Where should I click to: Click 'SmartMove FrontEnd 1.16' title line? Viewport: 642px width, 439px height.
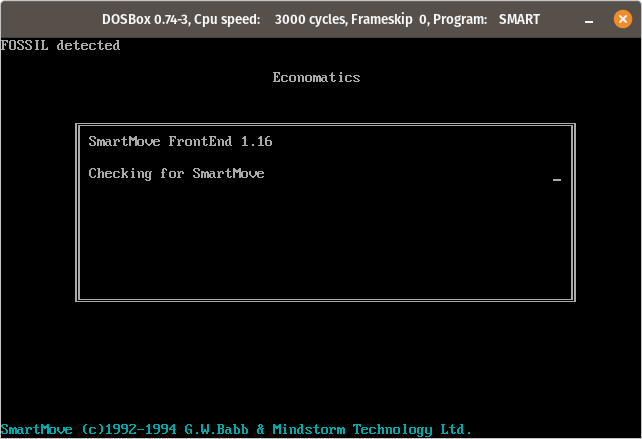[x=180, y=141]
